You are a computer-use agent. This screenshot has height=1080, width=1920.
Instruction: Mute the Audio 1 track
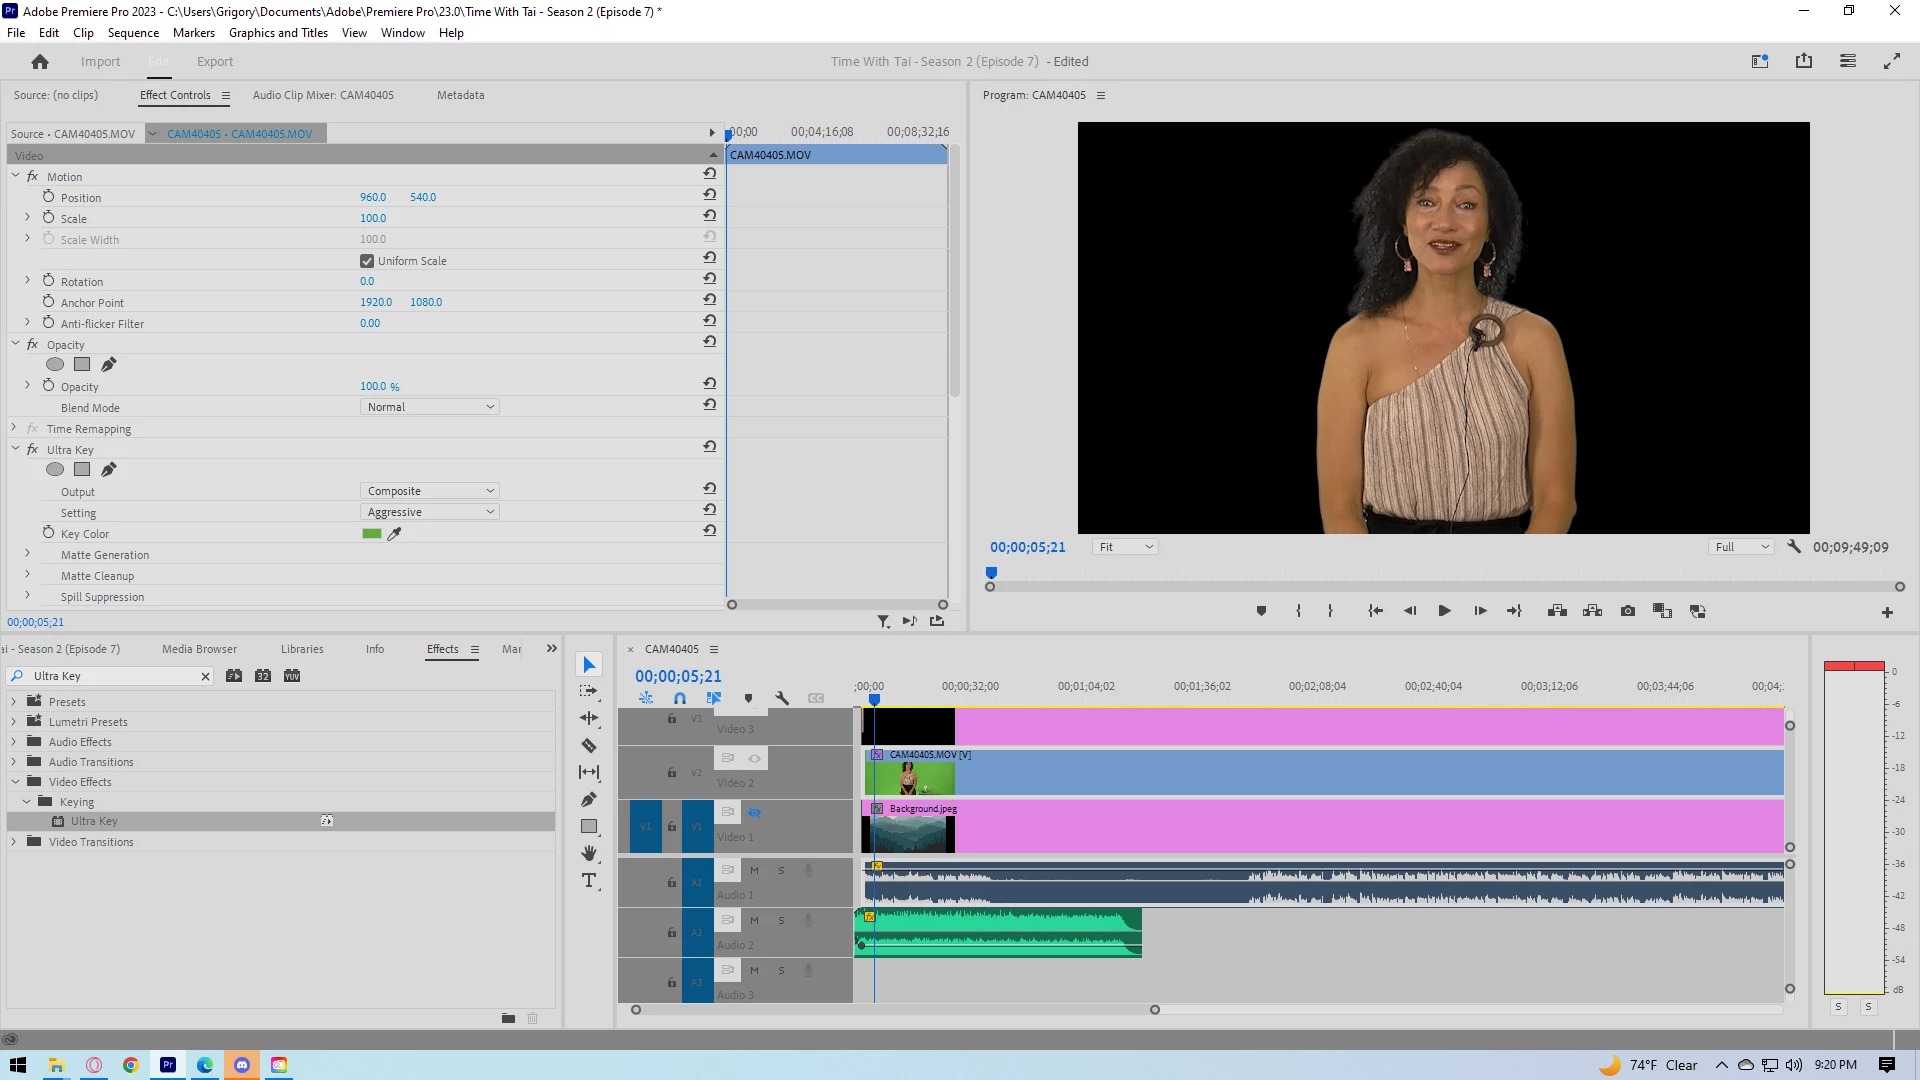click(x=754, y=870)
